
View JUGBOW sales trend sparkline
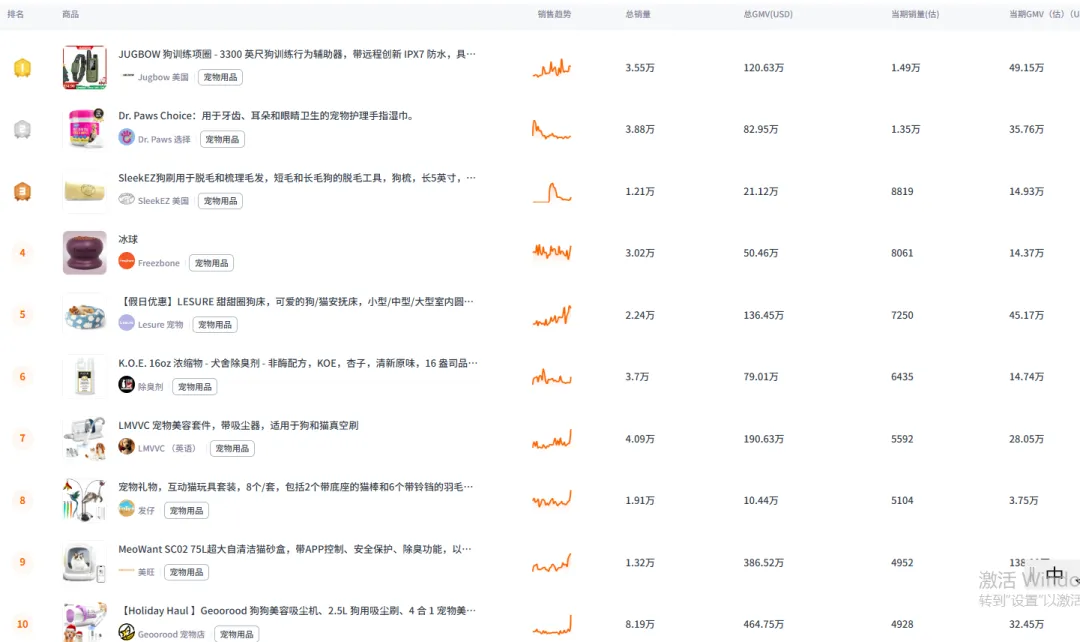click(552, 68)
